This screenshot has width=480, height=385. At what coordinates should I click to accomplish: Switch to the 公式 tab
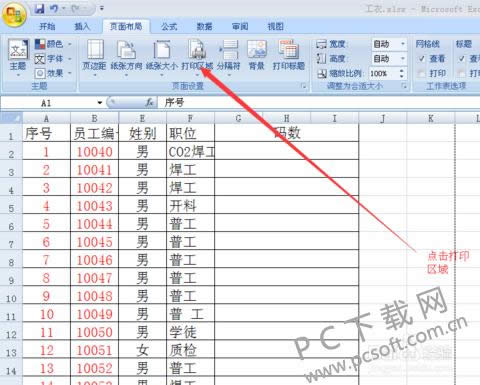point(169,26)
